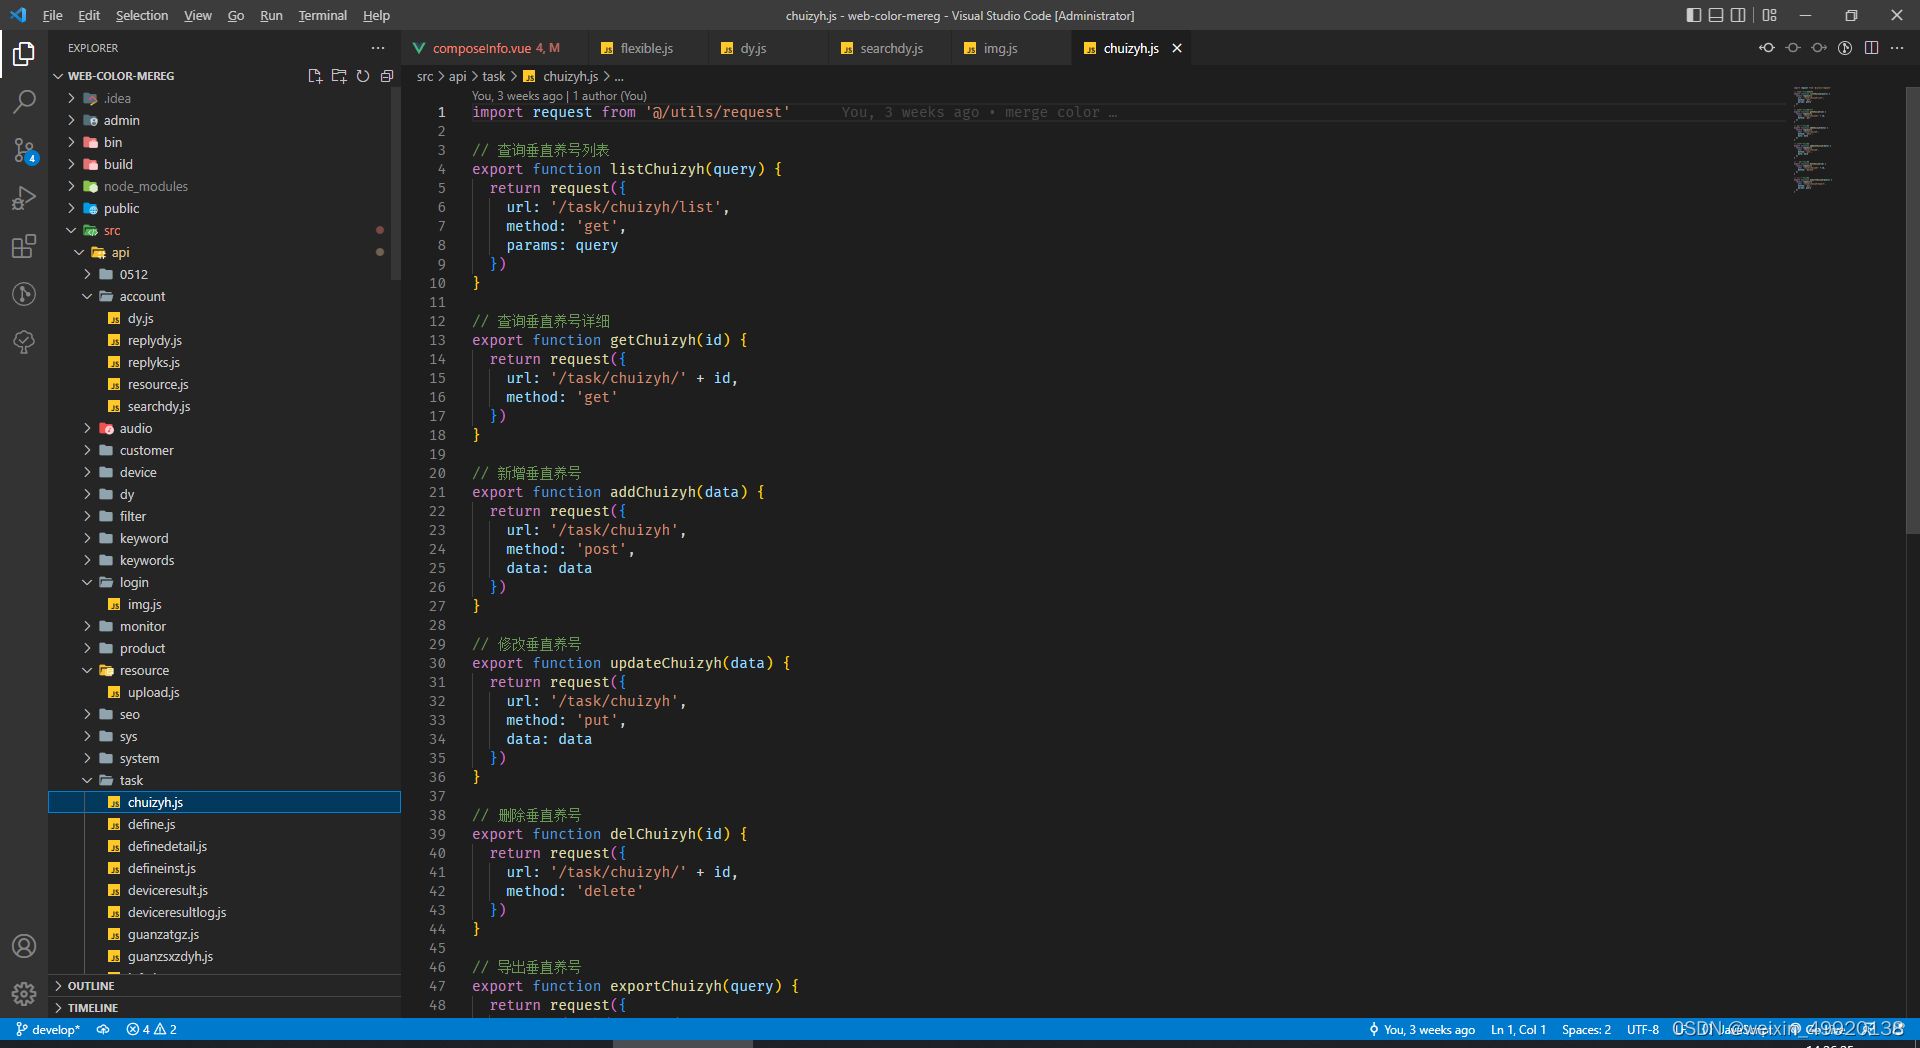The image size is (1920, 1048).
Task: Open the Extensions view
Action: [x=24, y=246]
